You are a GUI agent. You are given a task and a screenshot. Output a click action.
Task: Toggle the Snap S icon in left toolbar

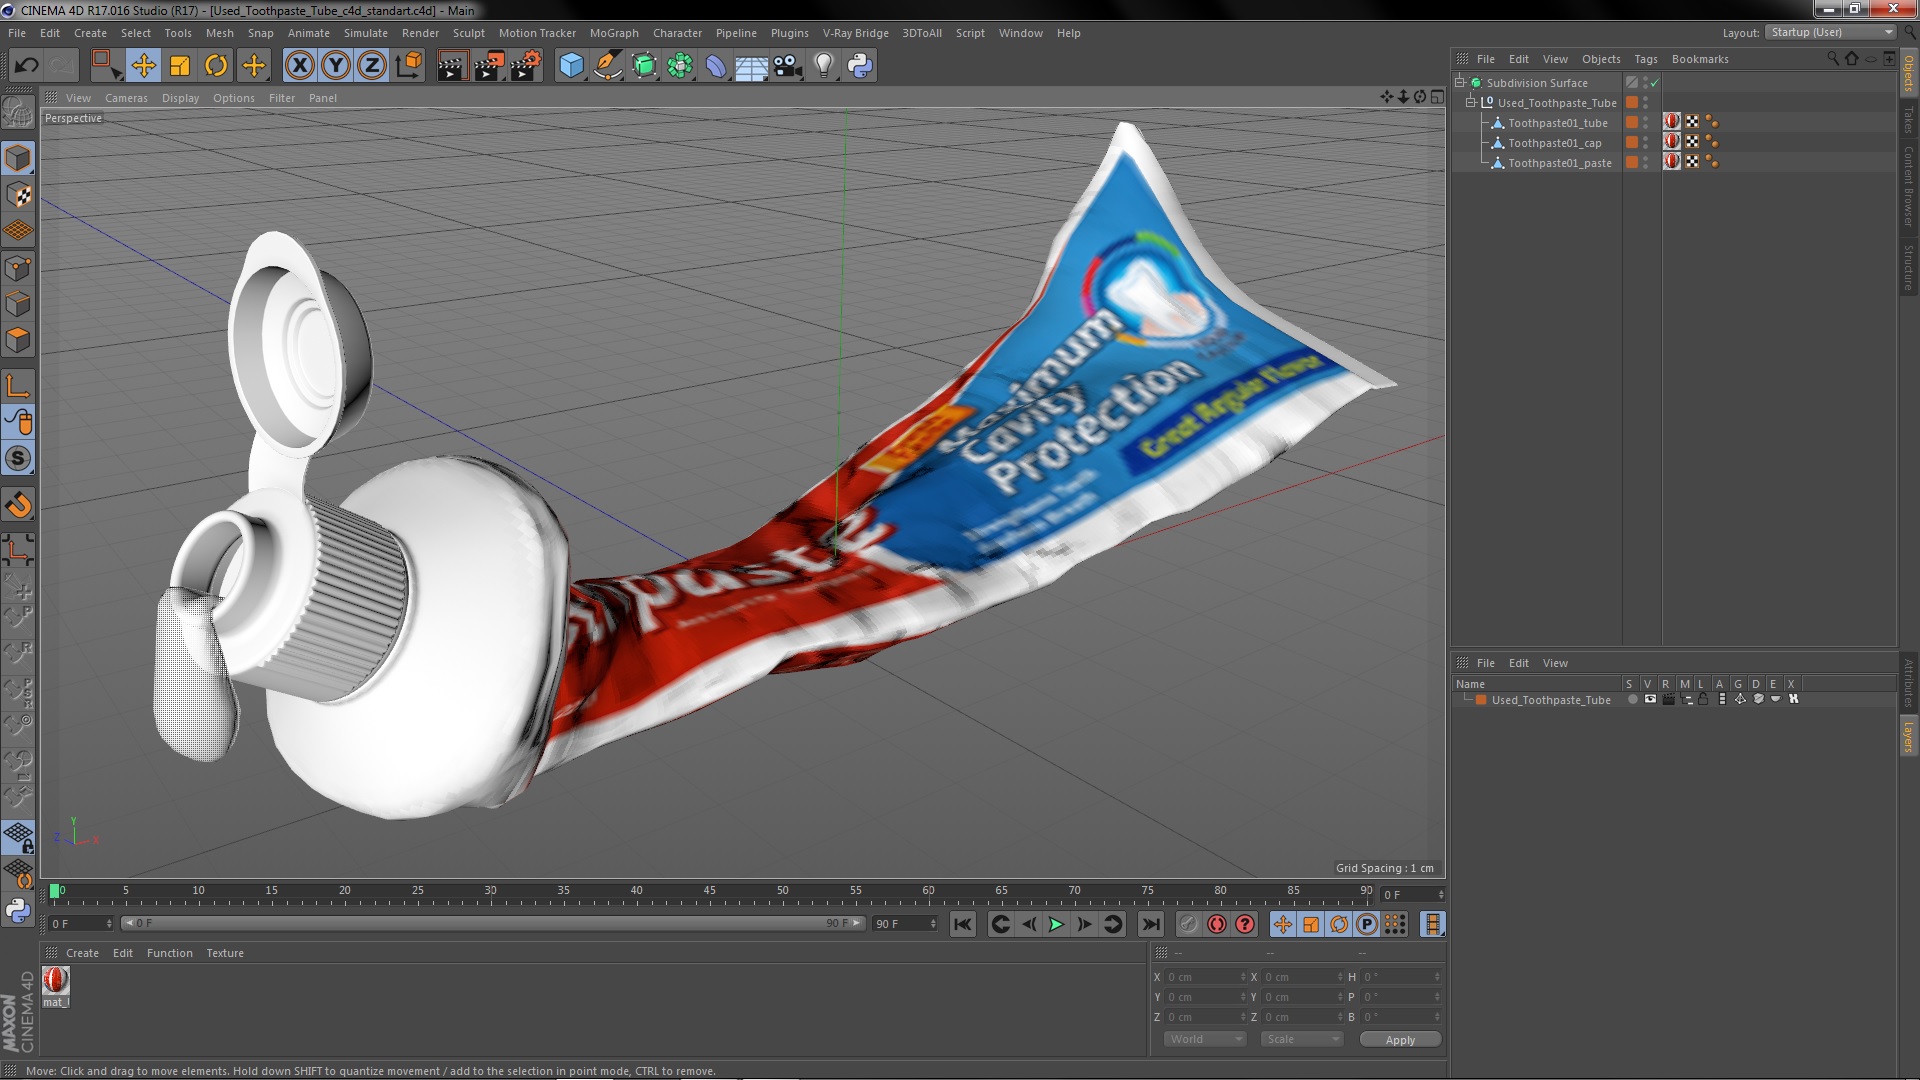[x=18, y=459]
